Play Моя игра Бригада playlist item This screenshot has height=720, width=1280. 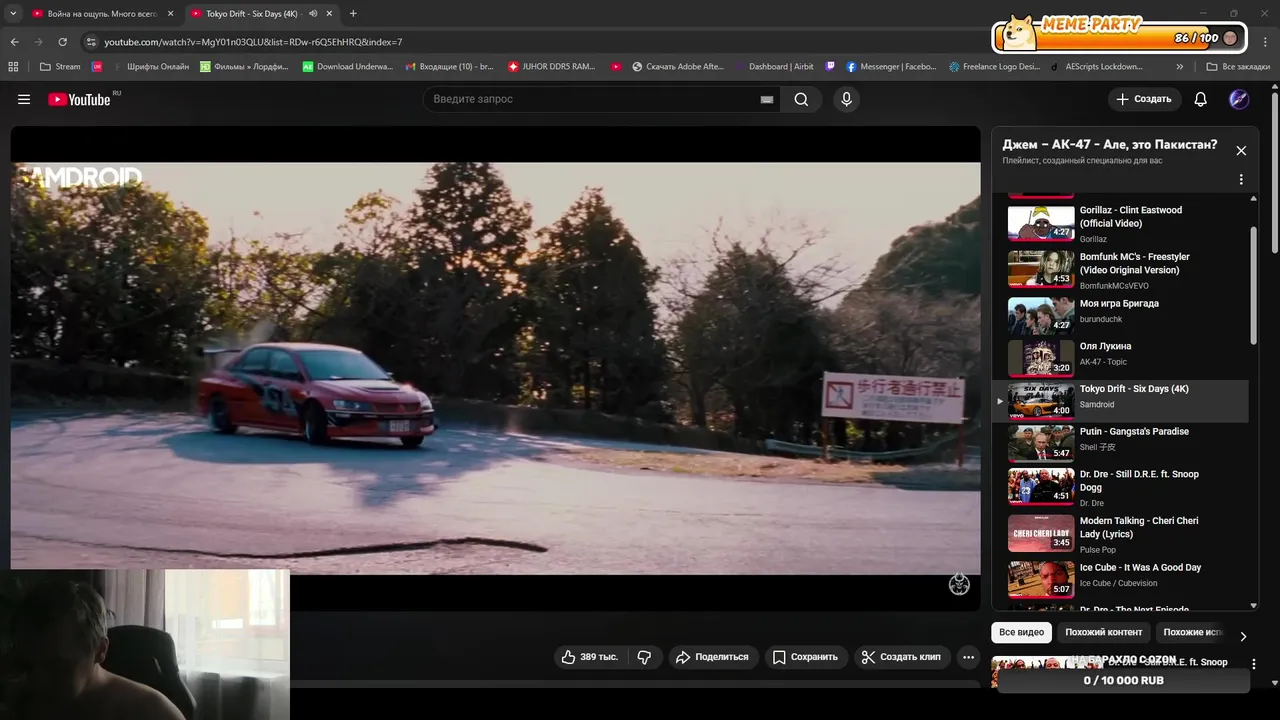(x=1121, y=314)
